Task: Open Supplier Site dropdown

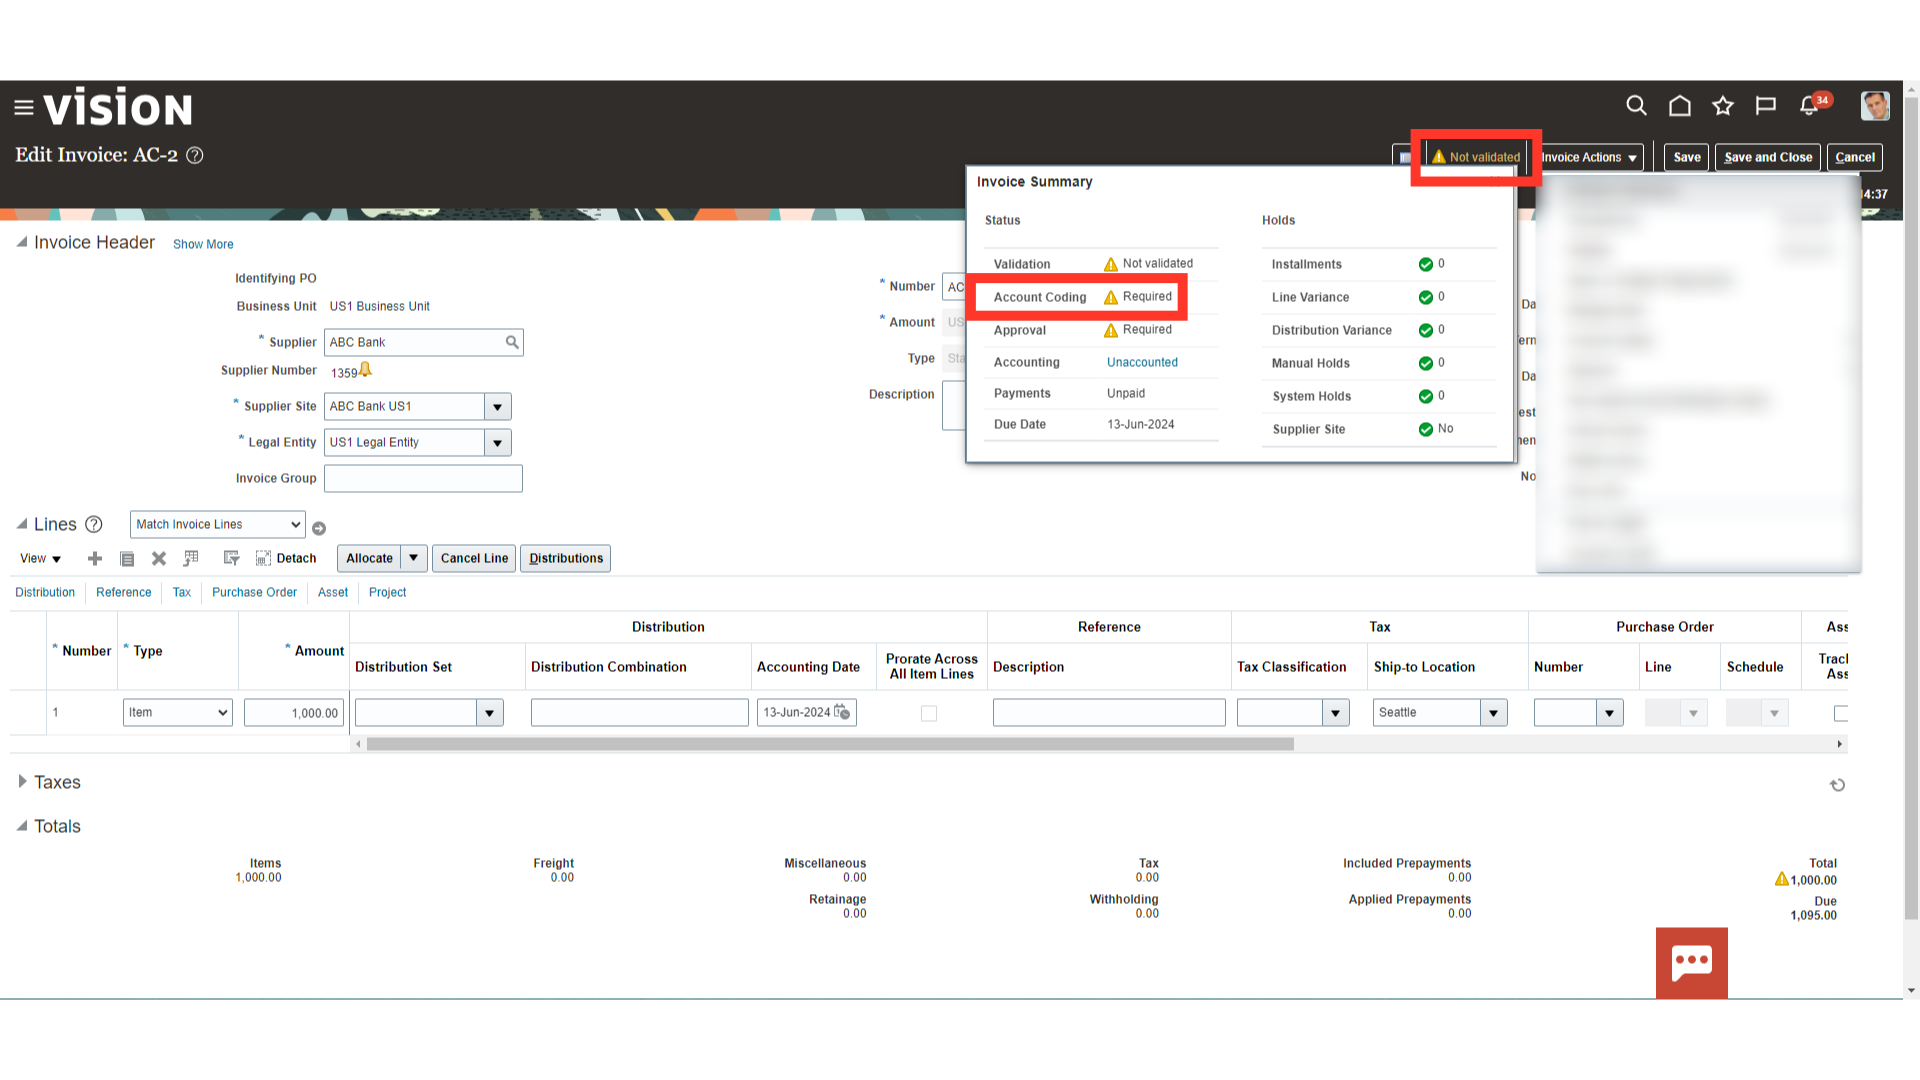Action: (498, 406)
